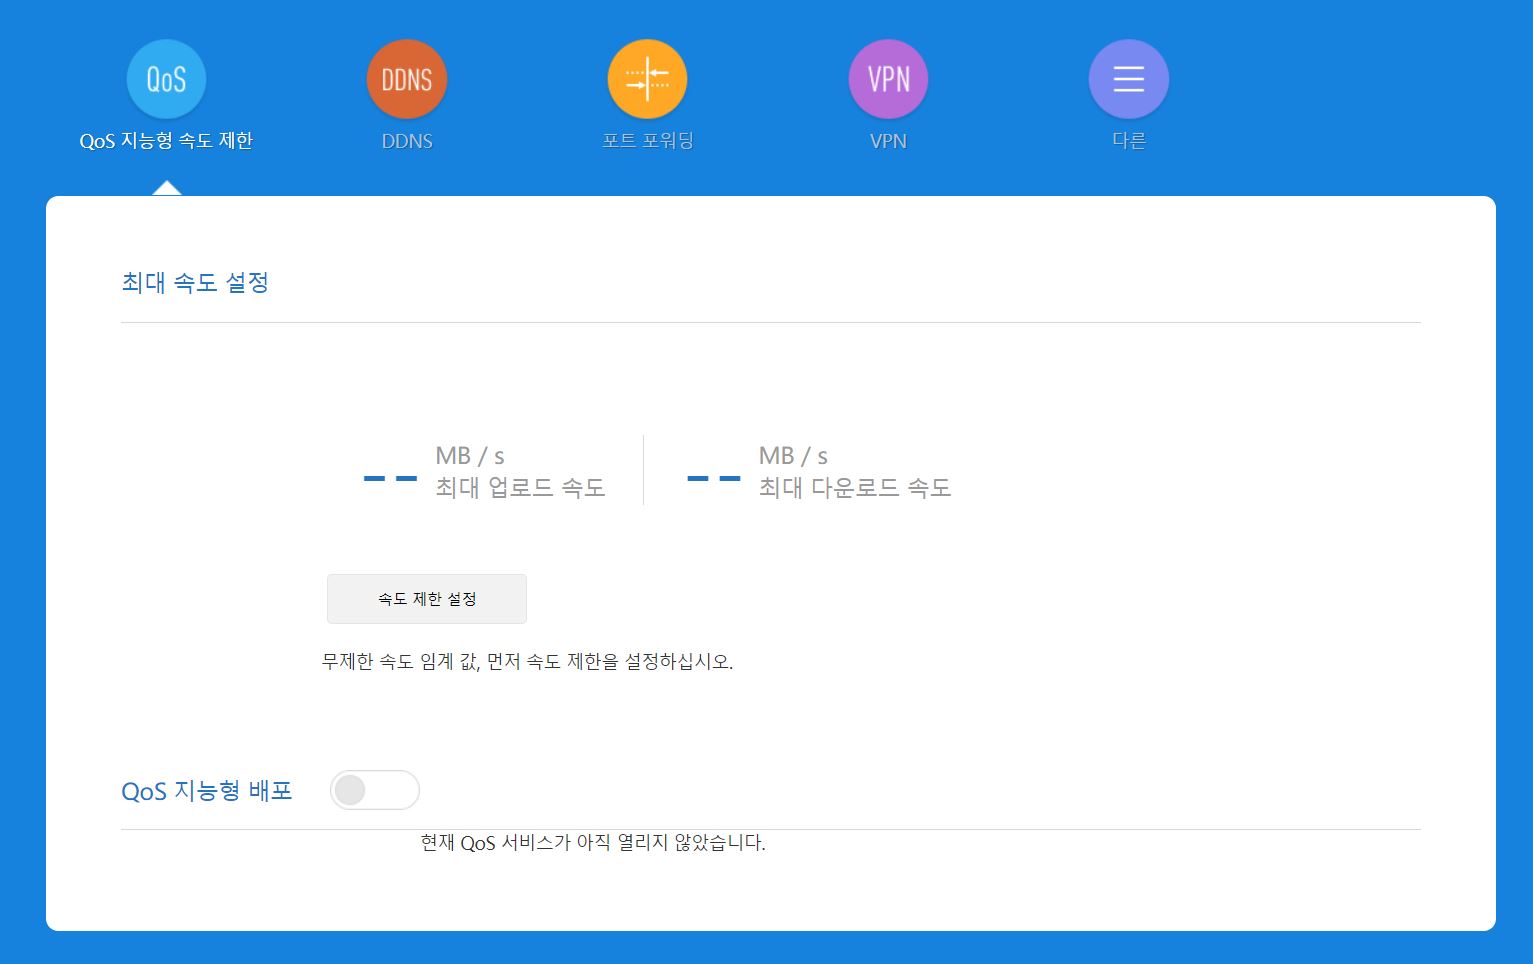Open the hamburger menu 다른 icon
The height and width of the screenshot is (964, 1533).
pyautogui.click(x=1129, y=79)
